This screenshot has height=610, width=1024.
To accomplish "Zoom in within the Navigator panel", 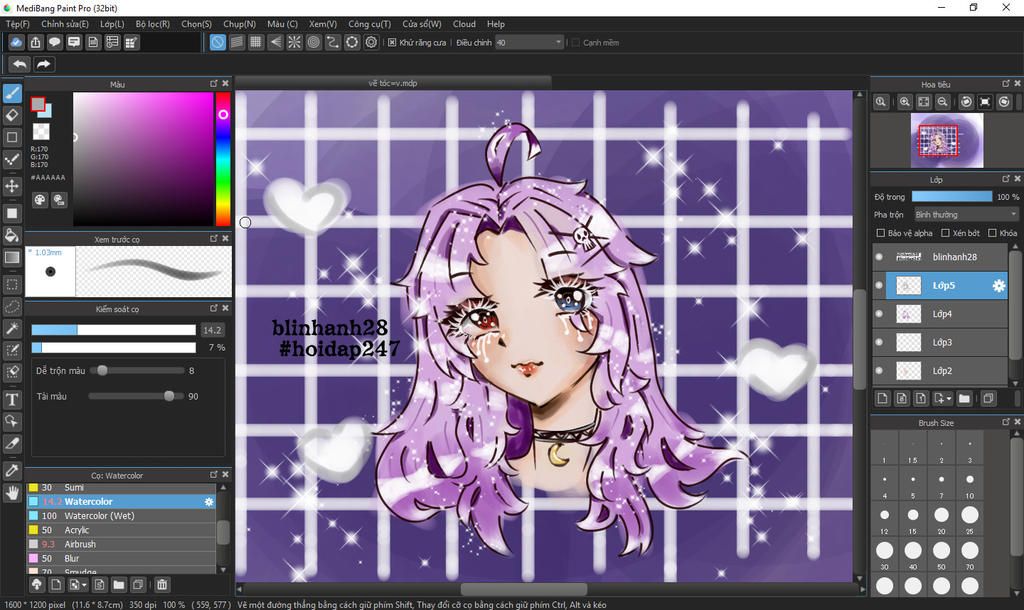I will coord(904,102).
